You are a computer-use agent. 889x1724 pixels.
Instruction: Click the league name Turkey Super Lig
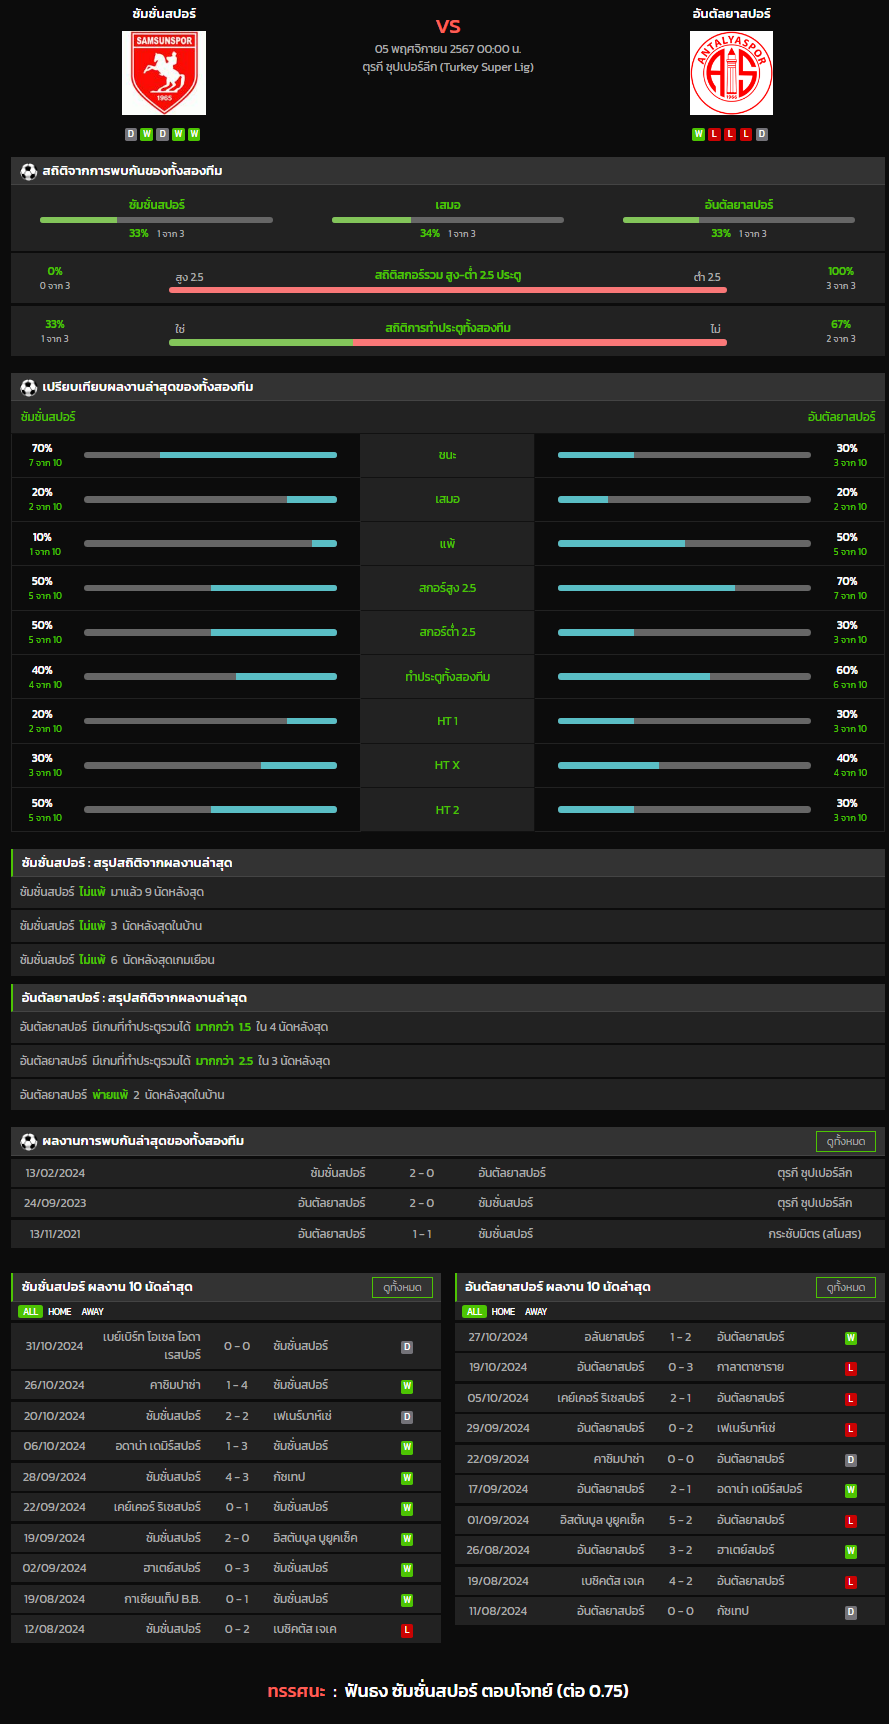448,67
